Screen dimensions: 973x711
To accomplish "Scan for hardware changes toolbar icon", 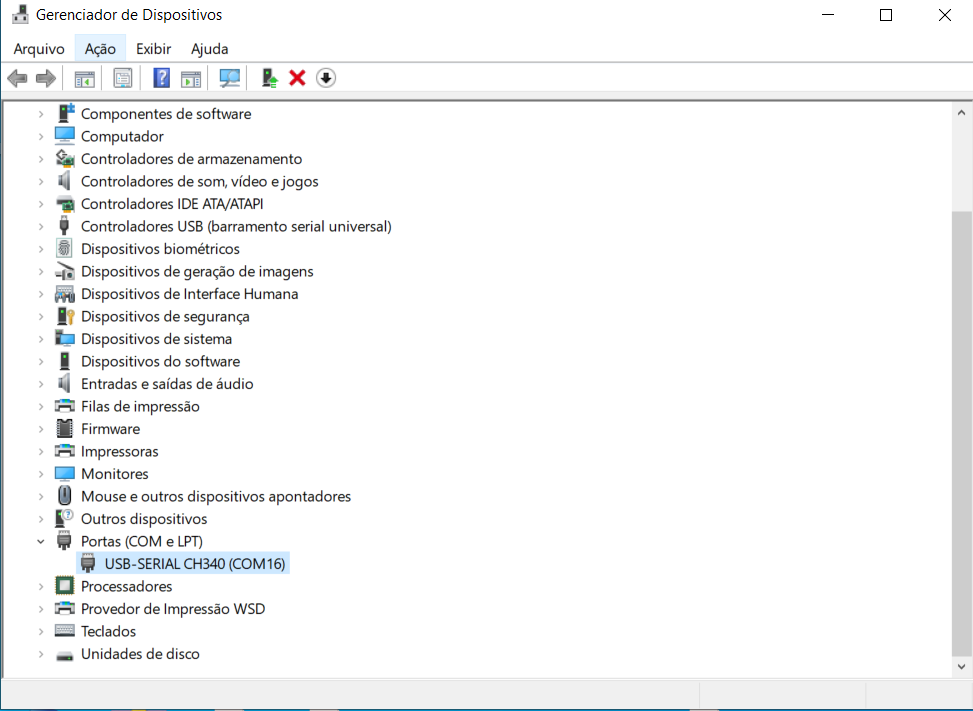I will point(230,78).
